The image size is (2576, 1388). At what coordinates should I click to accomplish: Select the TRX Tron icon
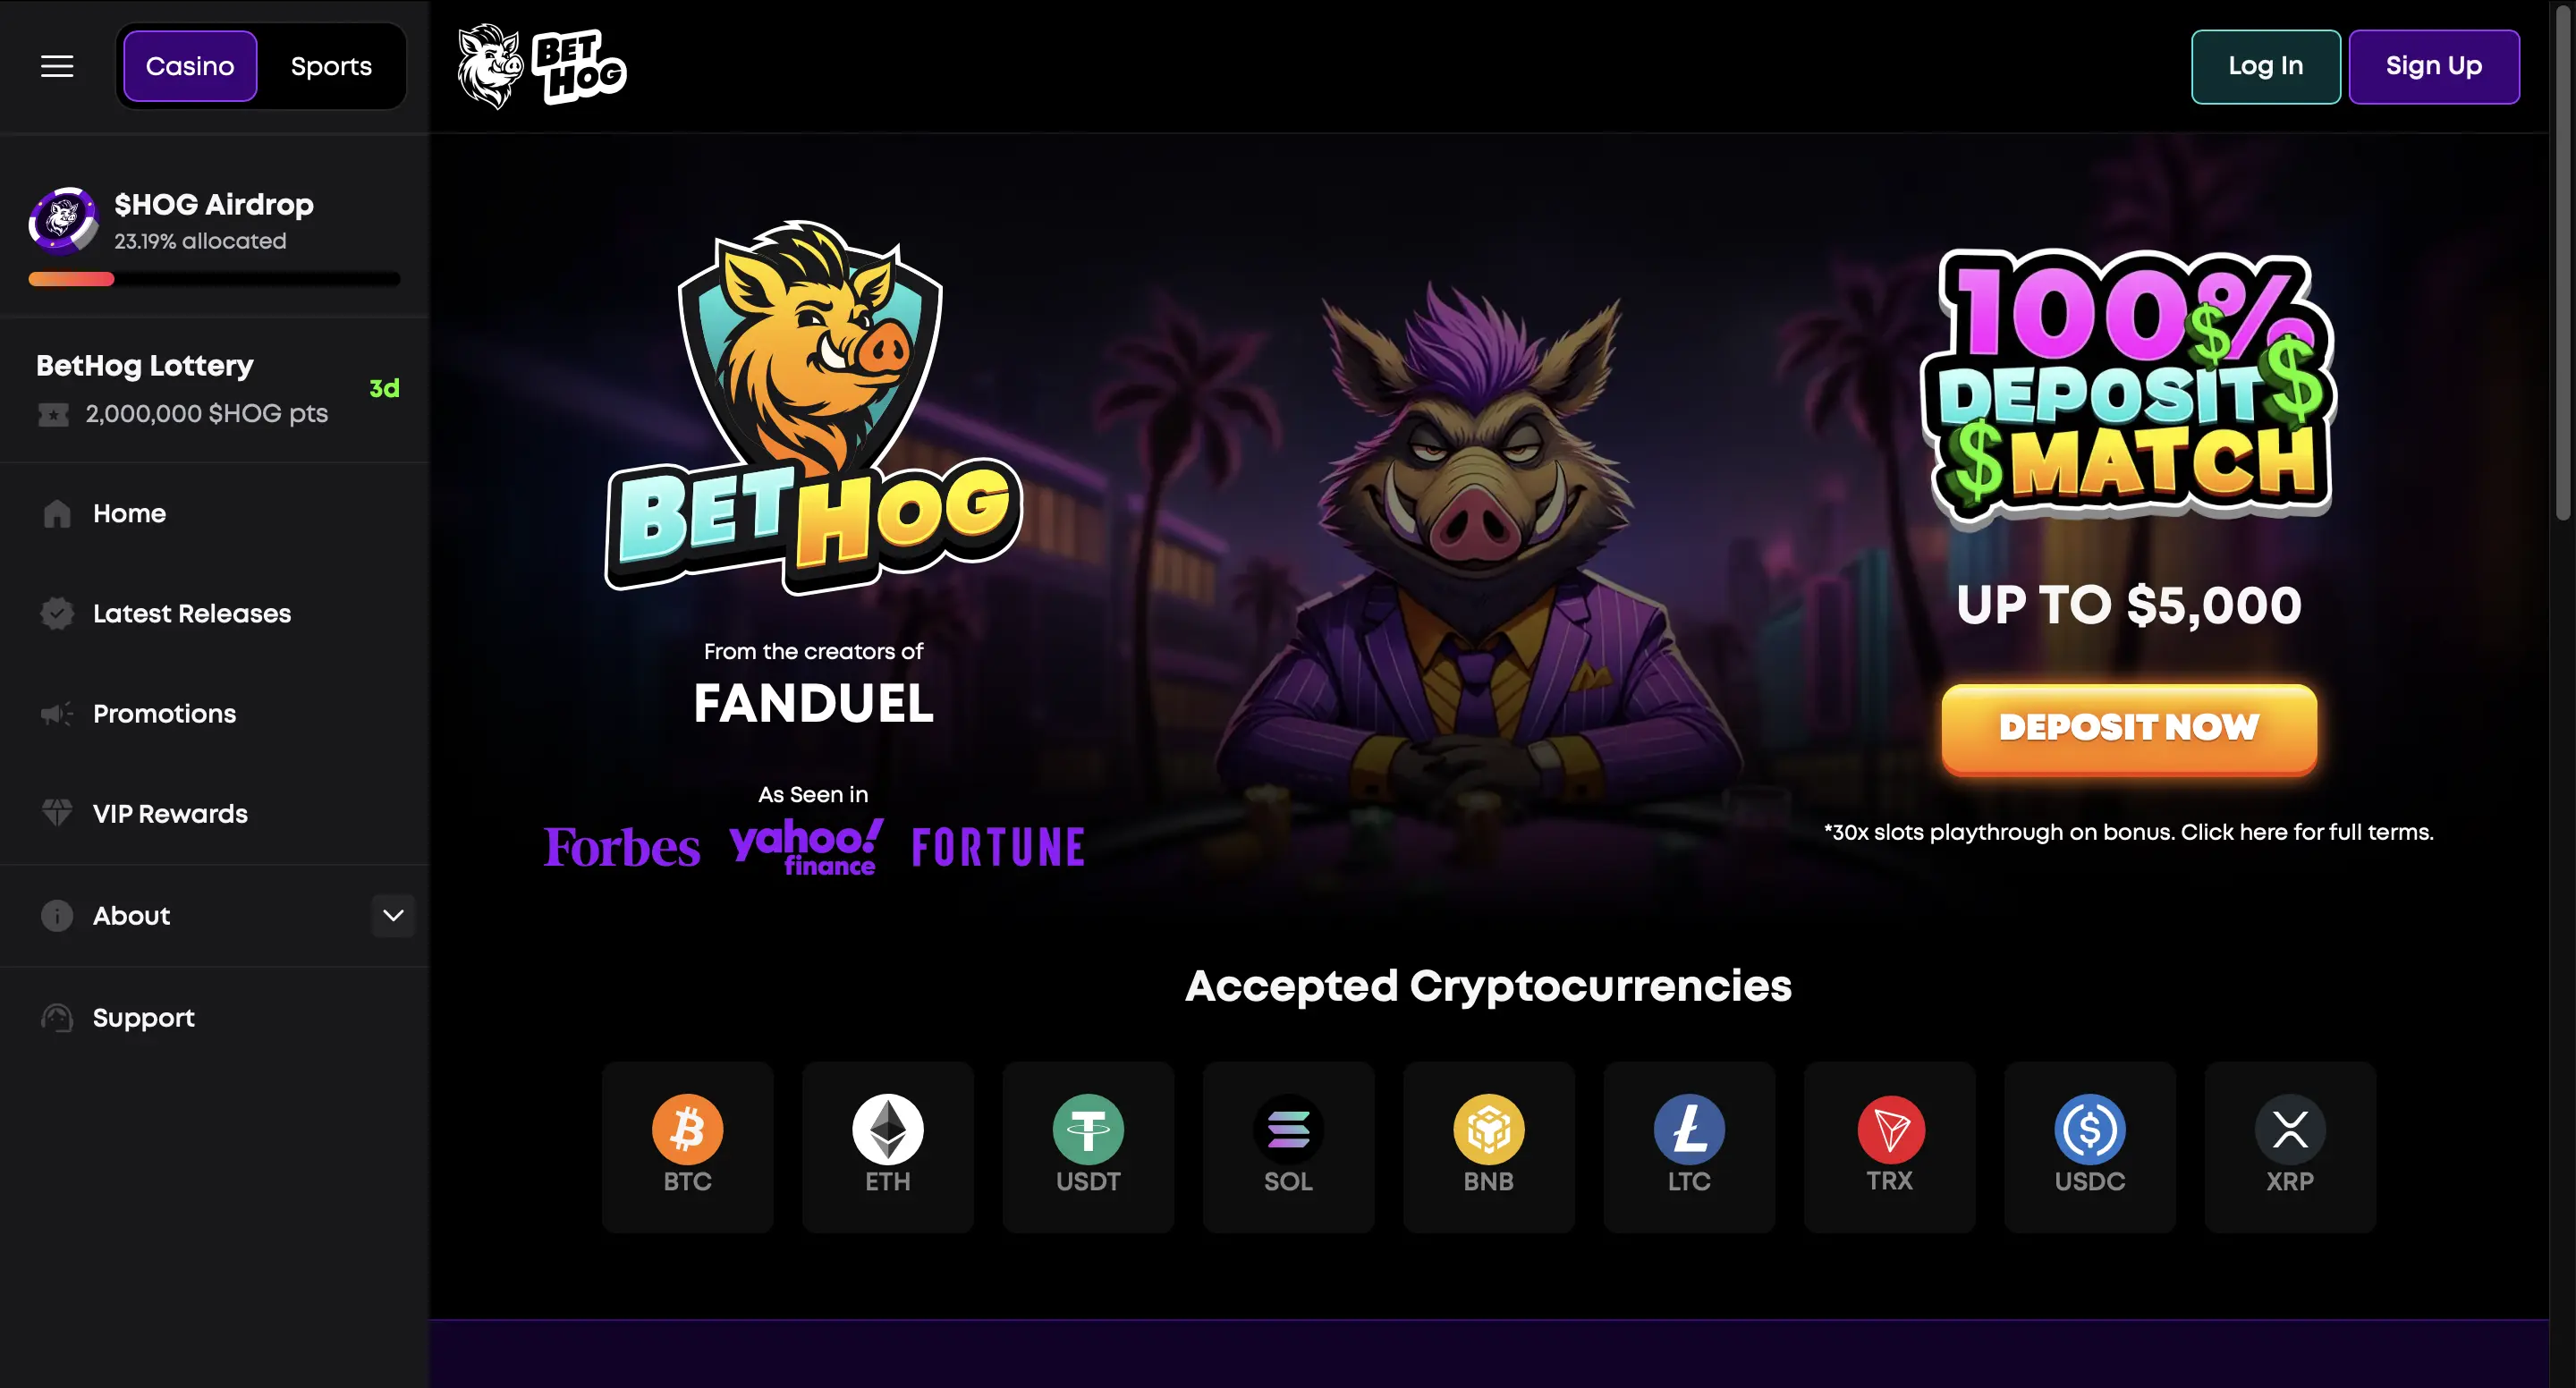click(1890, 1129)
